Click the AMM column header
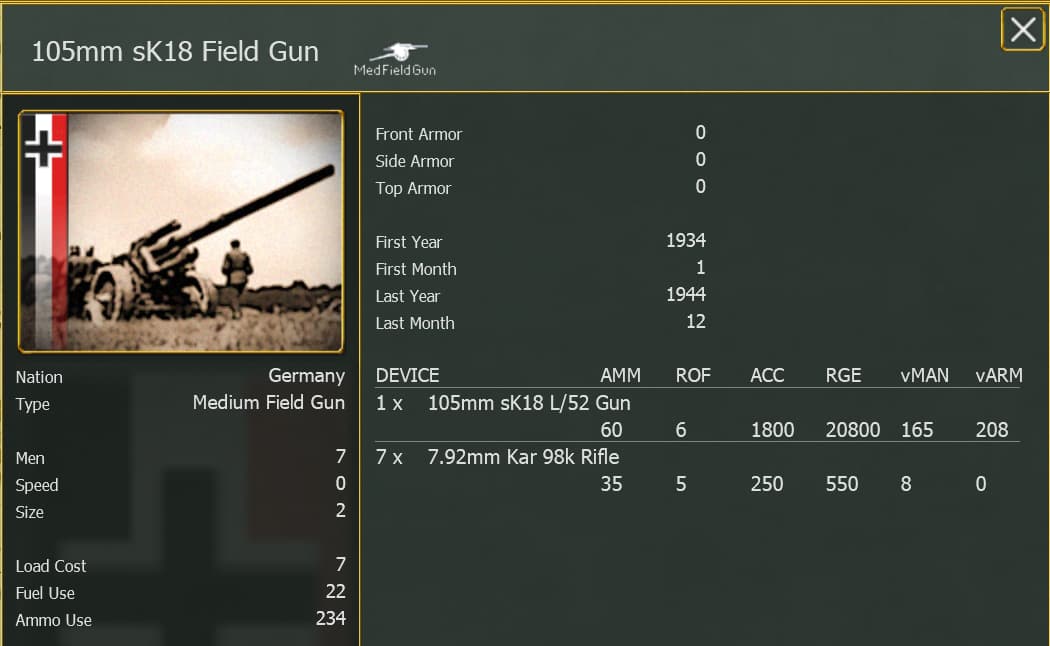Screen dimensions: 1050x646 (620, 376)
